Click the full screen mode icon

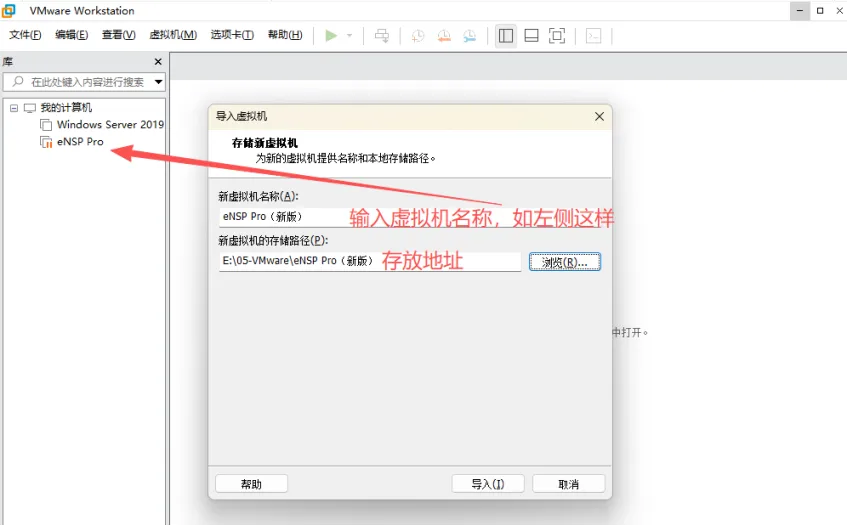tap(557, 36)
